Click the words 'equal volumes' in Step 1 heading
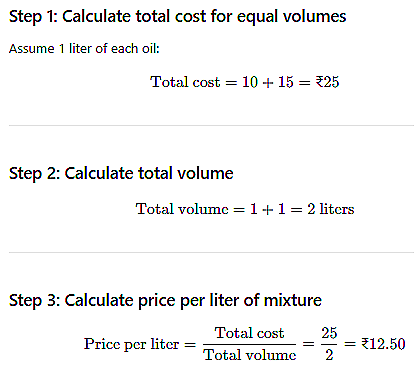414x367 pixels. point(292,17)
